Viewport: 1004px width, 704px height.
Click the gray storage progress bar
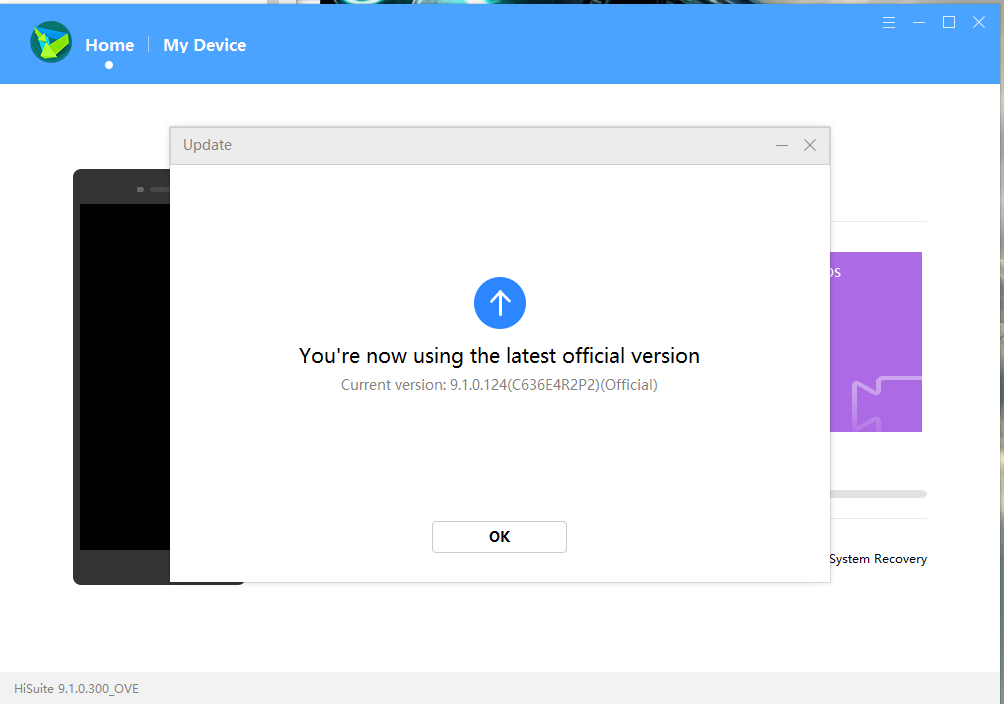(878, 494)
